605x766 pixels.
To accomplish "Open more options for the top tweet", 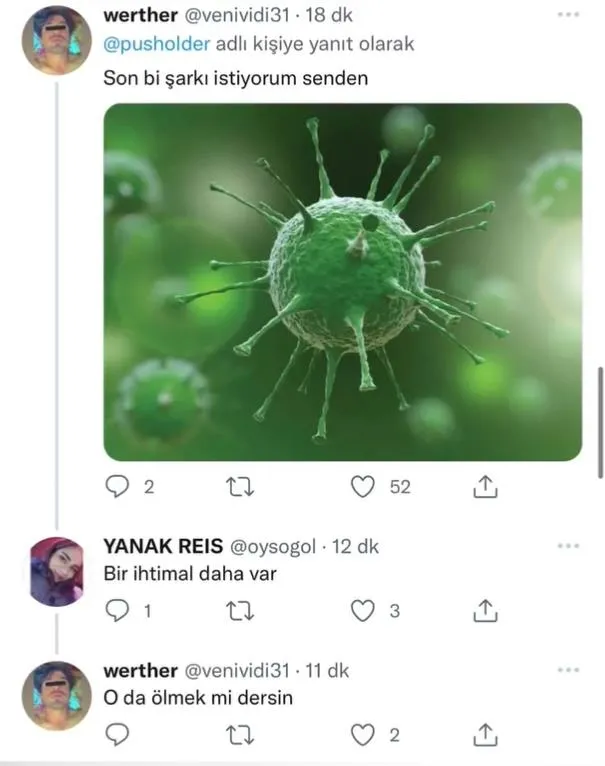I will tap(570, 17).
